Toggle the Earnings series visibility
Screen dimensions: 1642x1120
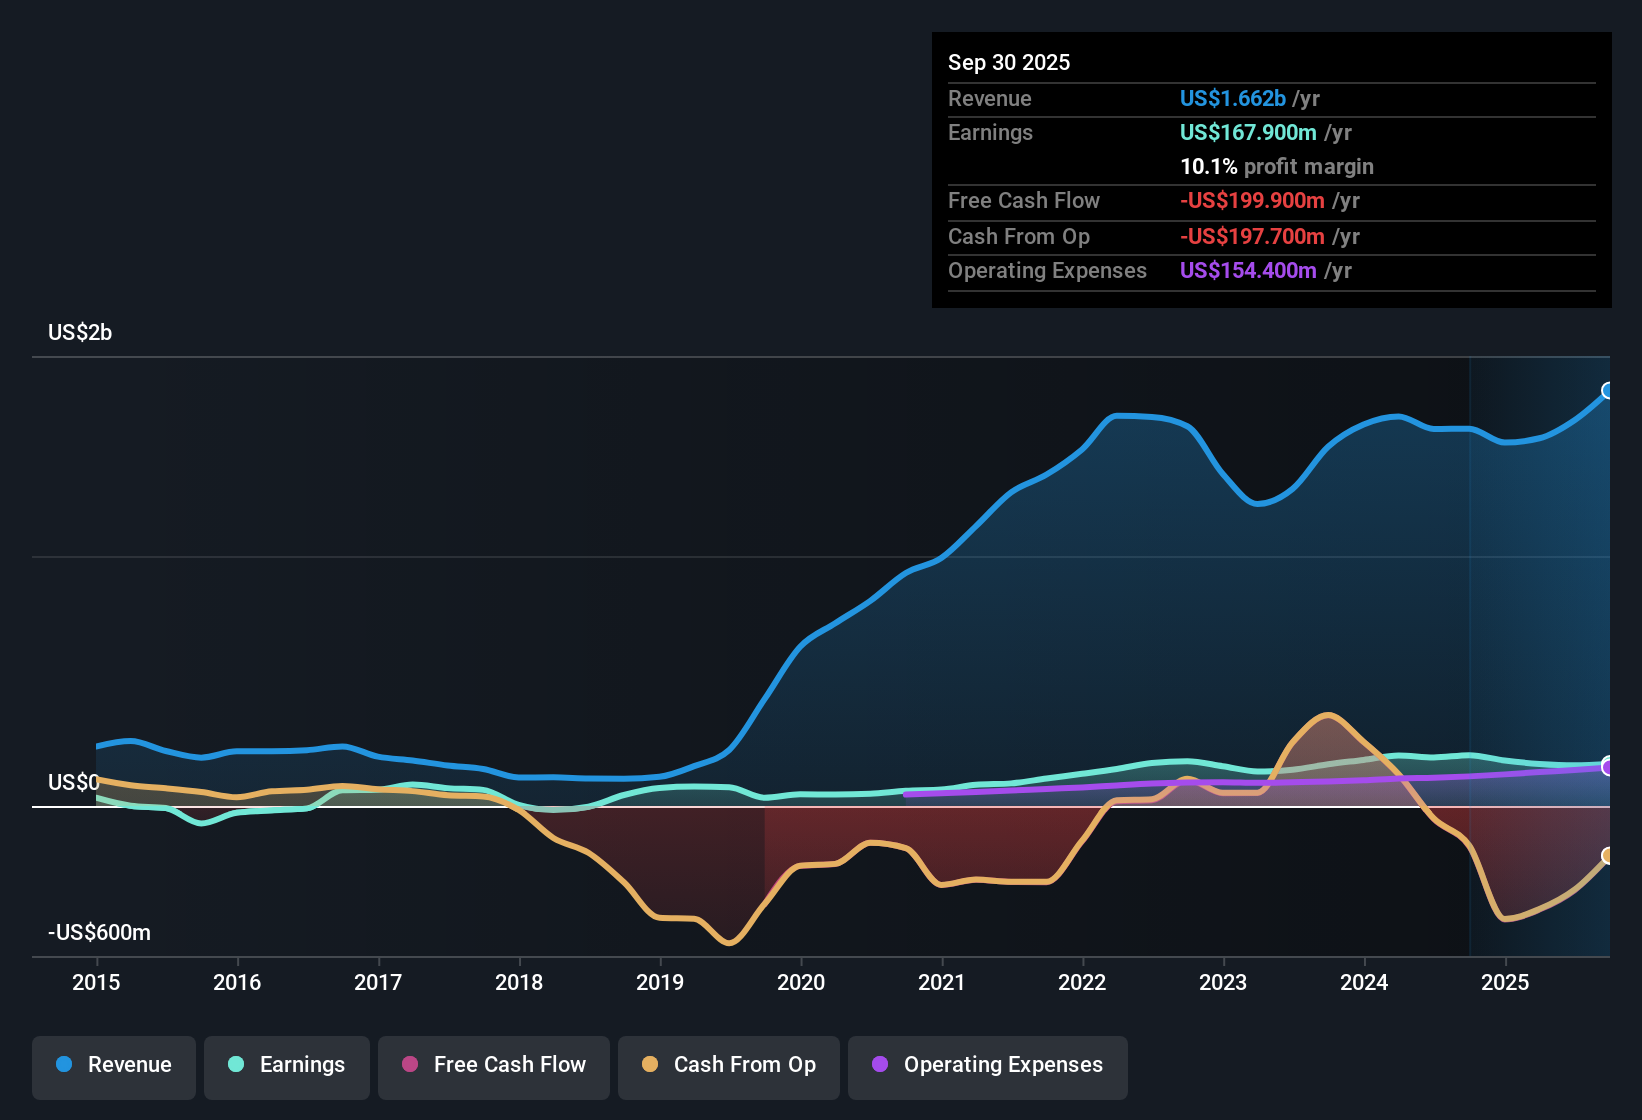286,1065
